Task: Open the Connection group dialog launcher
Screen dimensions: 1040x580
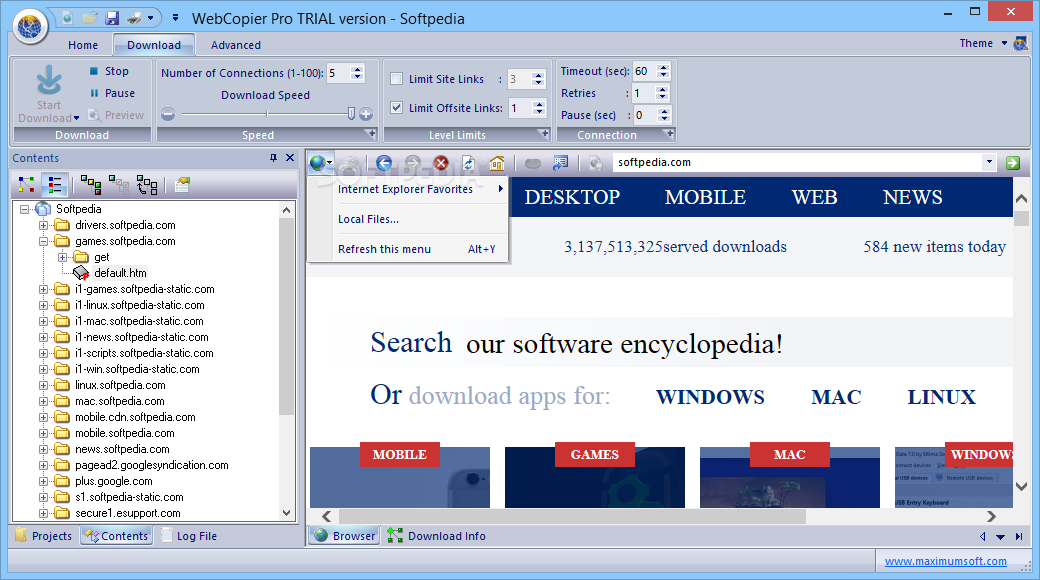Action: (x=669, y=134)
